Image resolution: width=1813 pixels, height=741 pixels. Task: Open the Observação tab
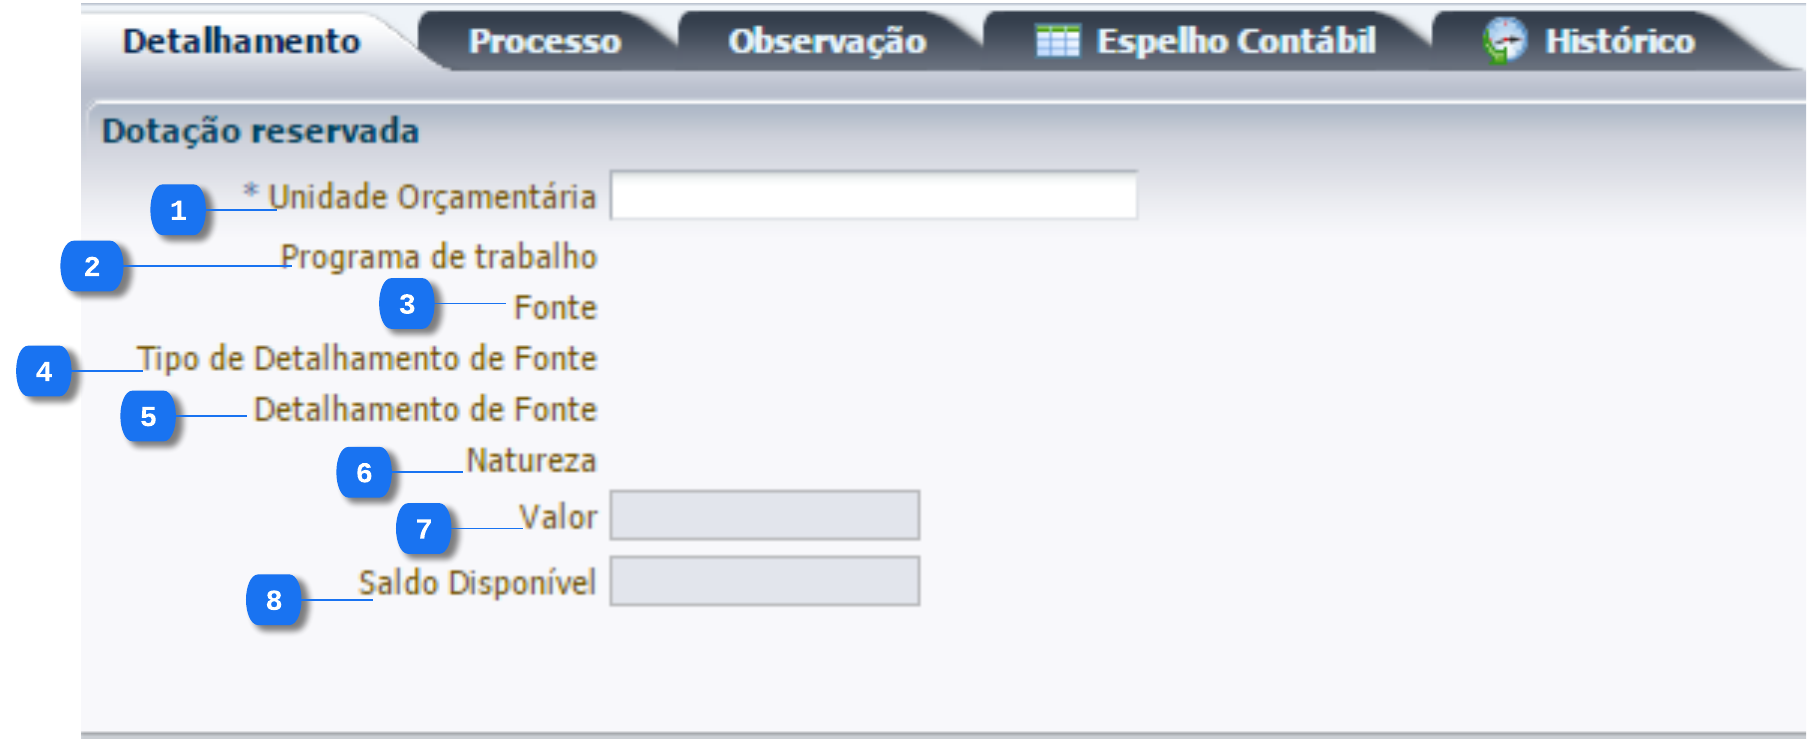tap(827, 41)
